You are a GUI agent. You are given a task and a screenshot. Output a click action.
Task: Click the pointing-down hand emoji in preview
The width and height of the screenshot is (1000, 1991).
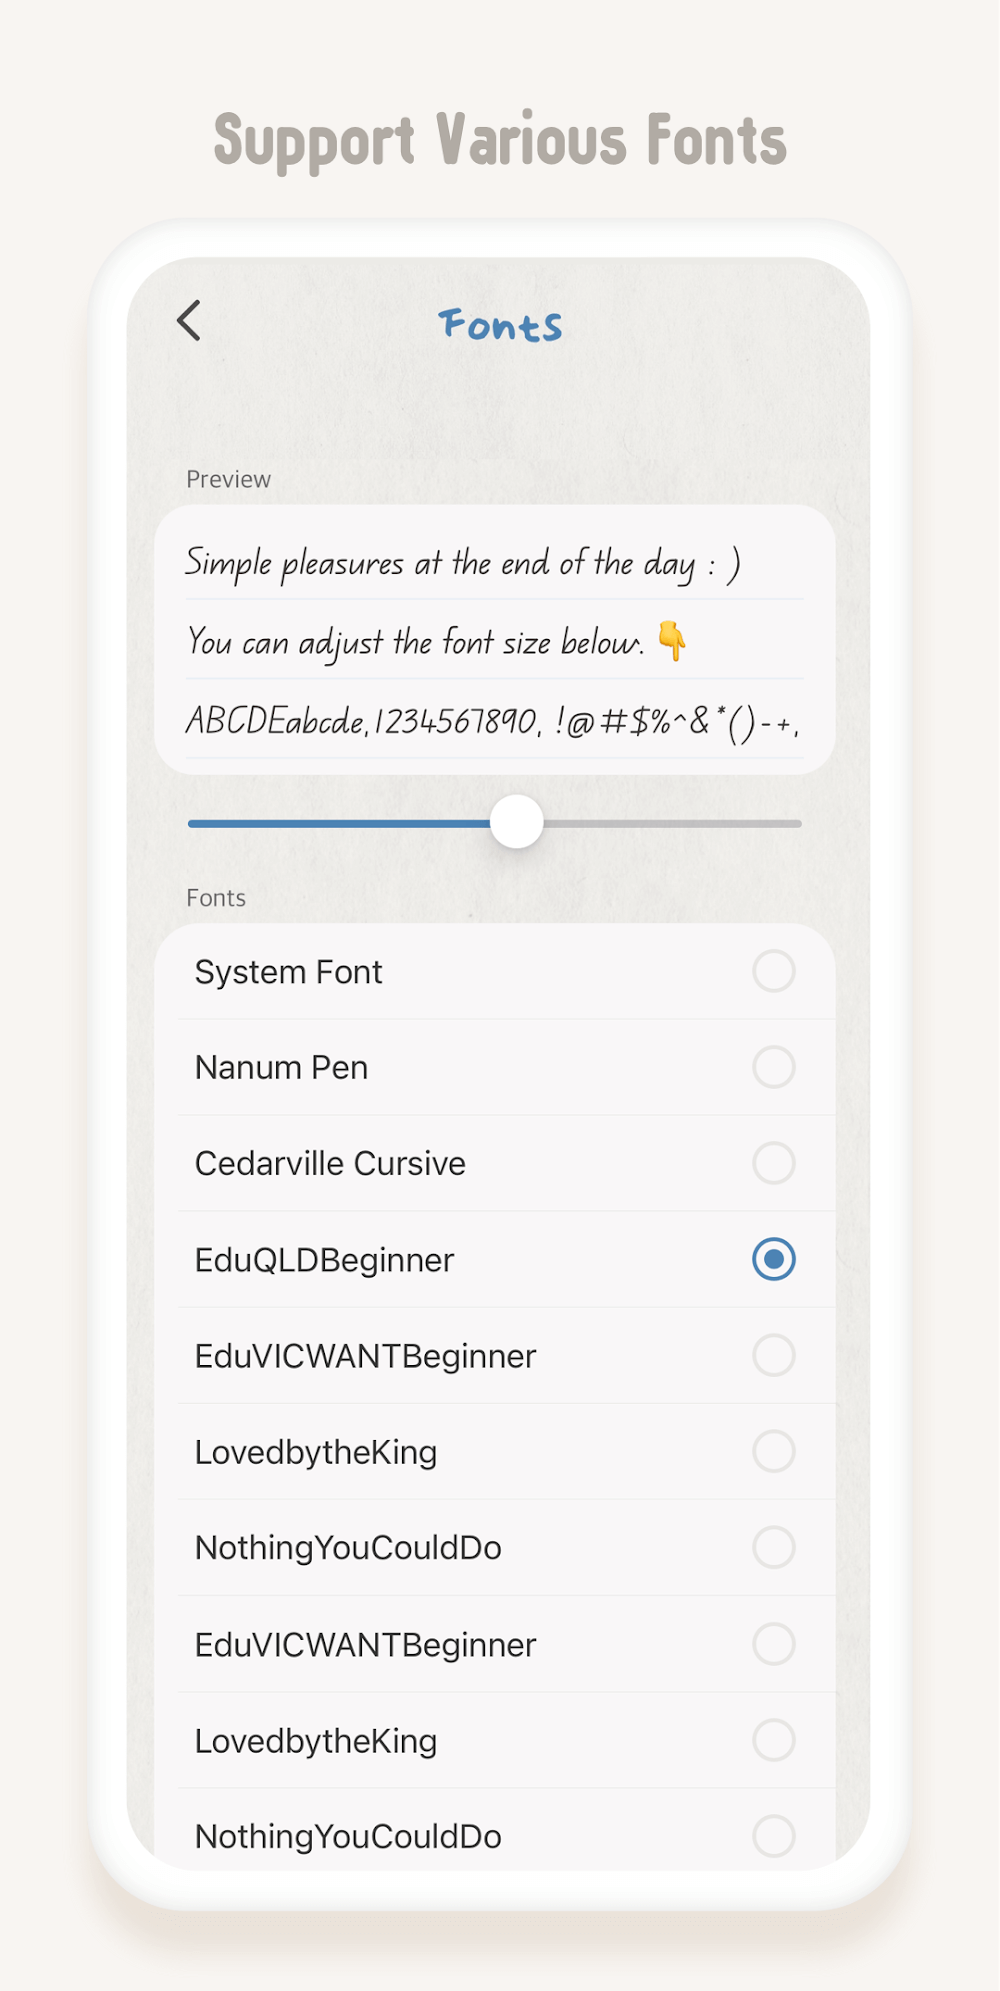(x=672, y=640)
